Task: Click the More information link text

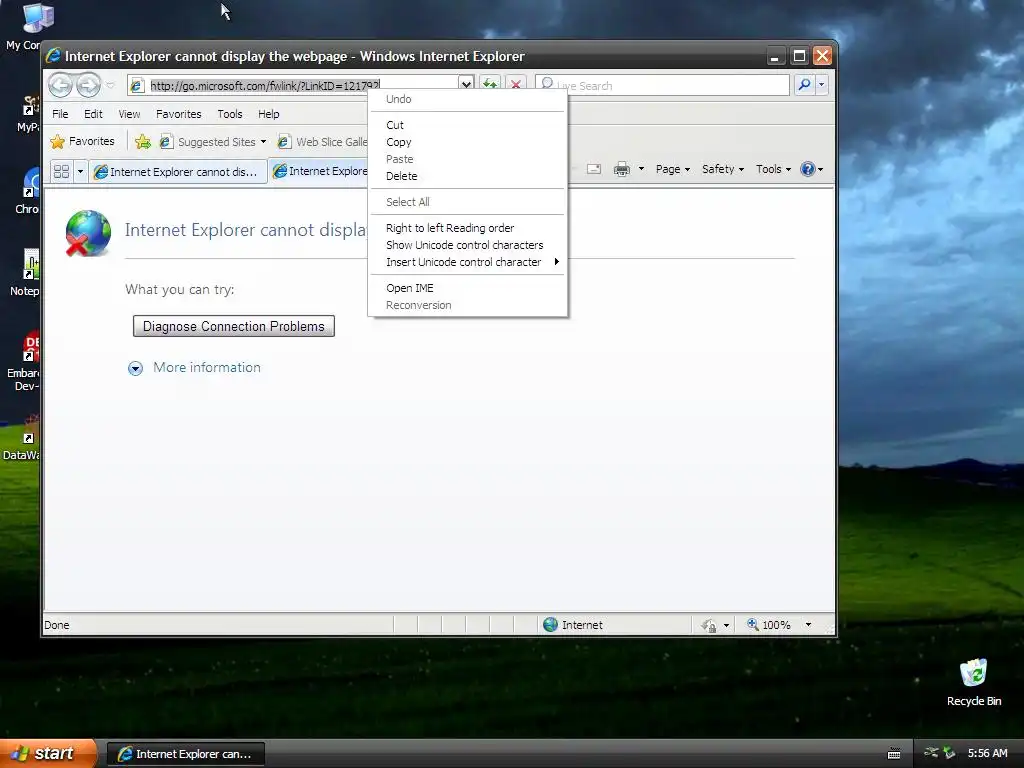Action: tap(207, 367)
